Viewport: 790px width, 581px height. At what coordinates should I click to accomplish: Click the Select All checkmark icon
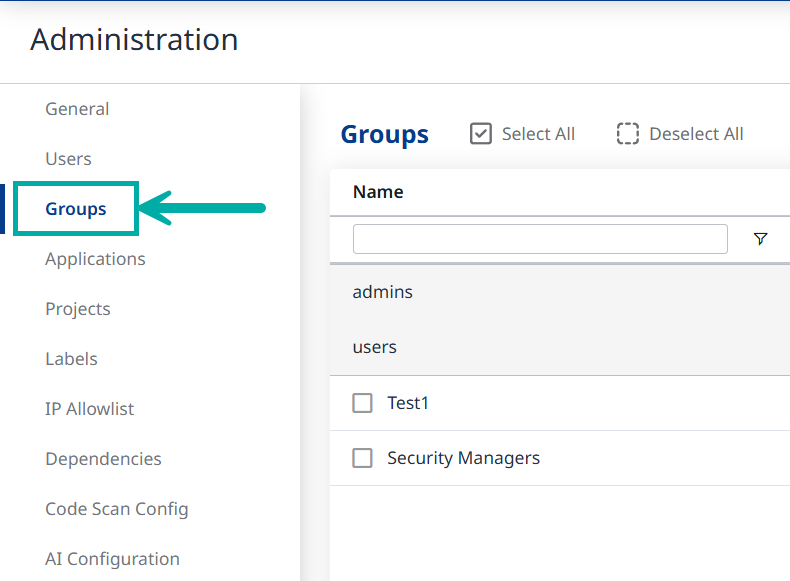(481, 134)
